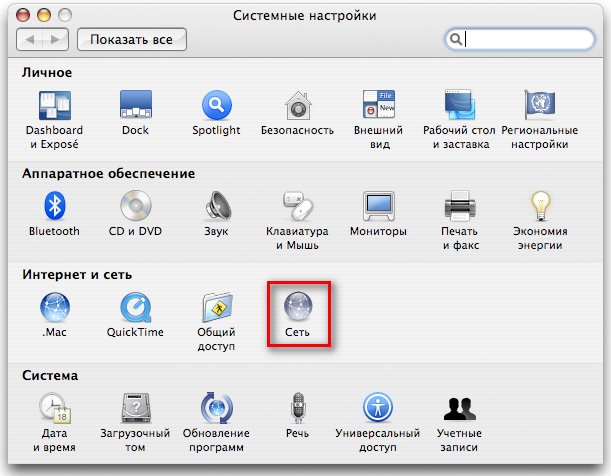Open Дата и время preferences
Screen dimensions: 611x476
tap(54, 408)
